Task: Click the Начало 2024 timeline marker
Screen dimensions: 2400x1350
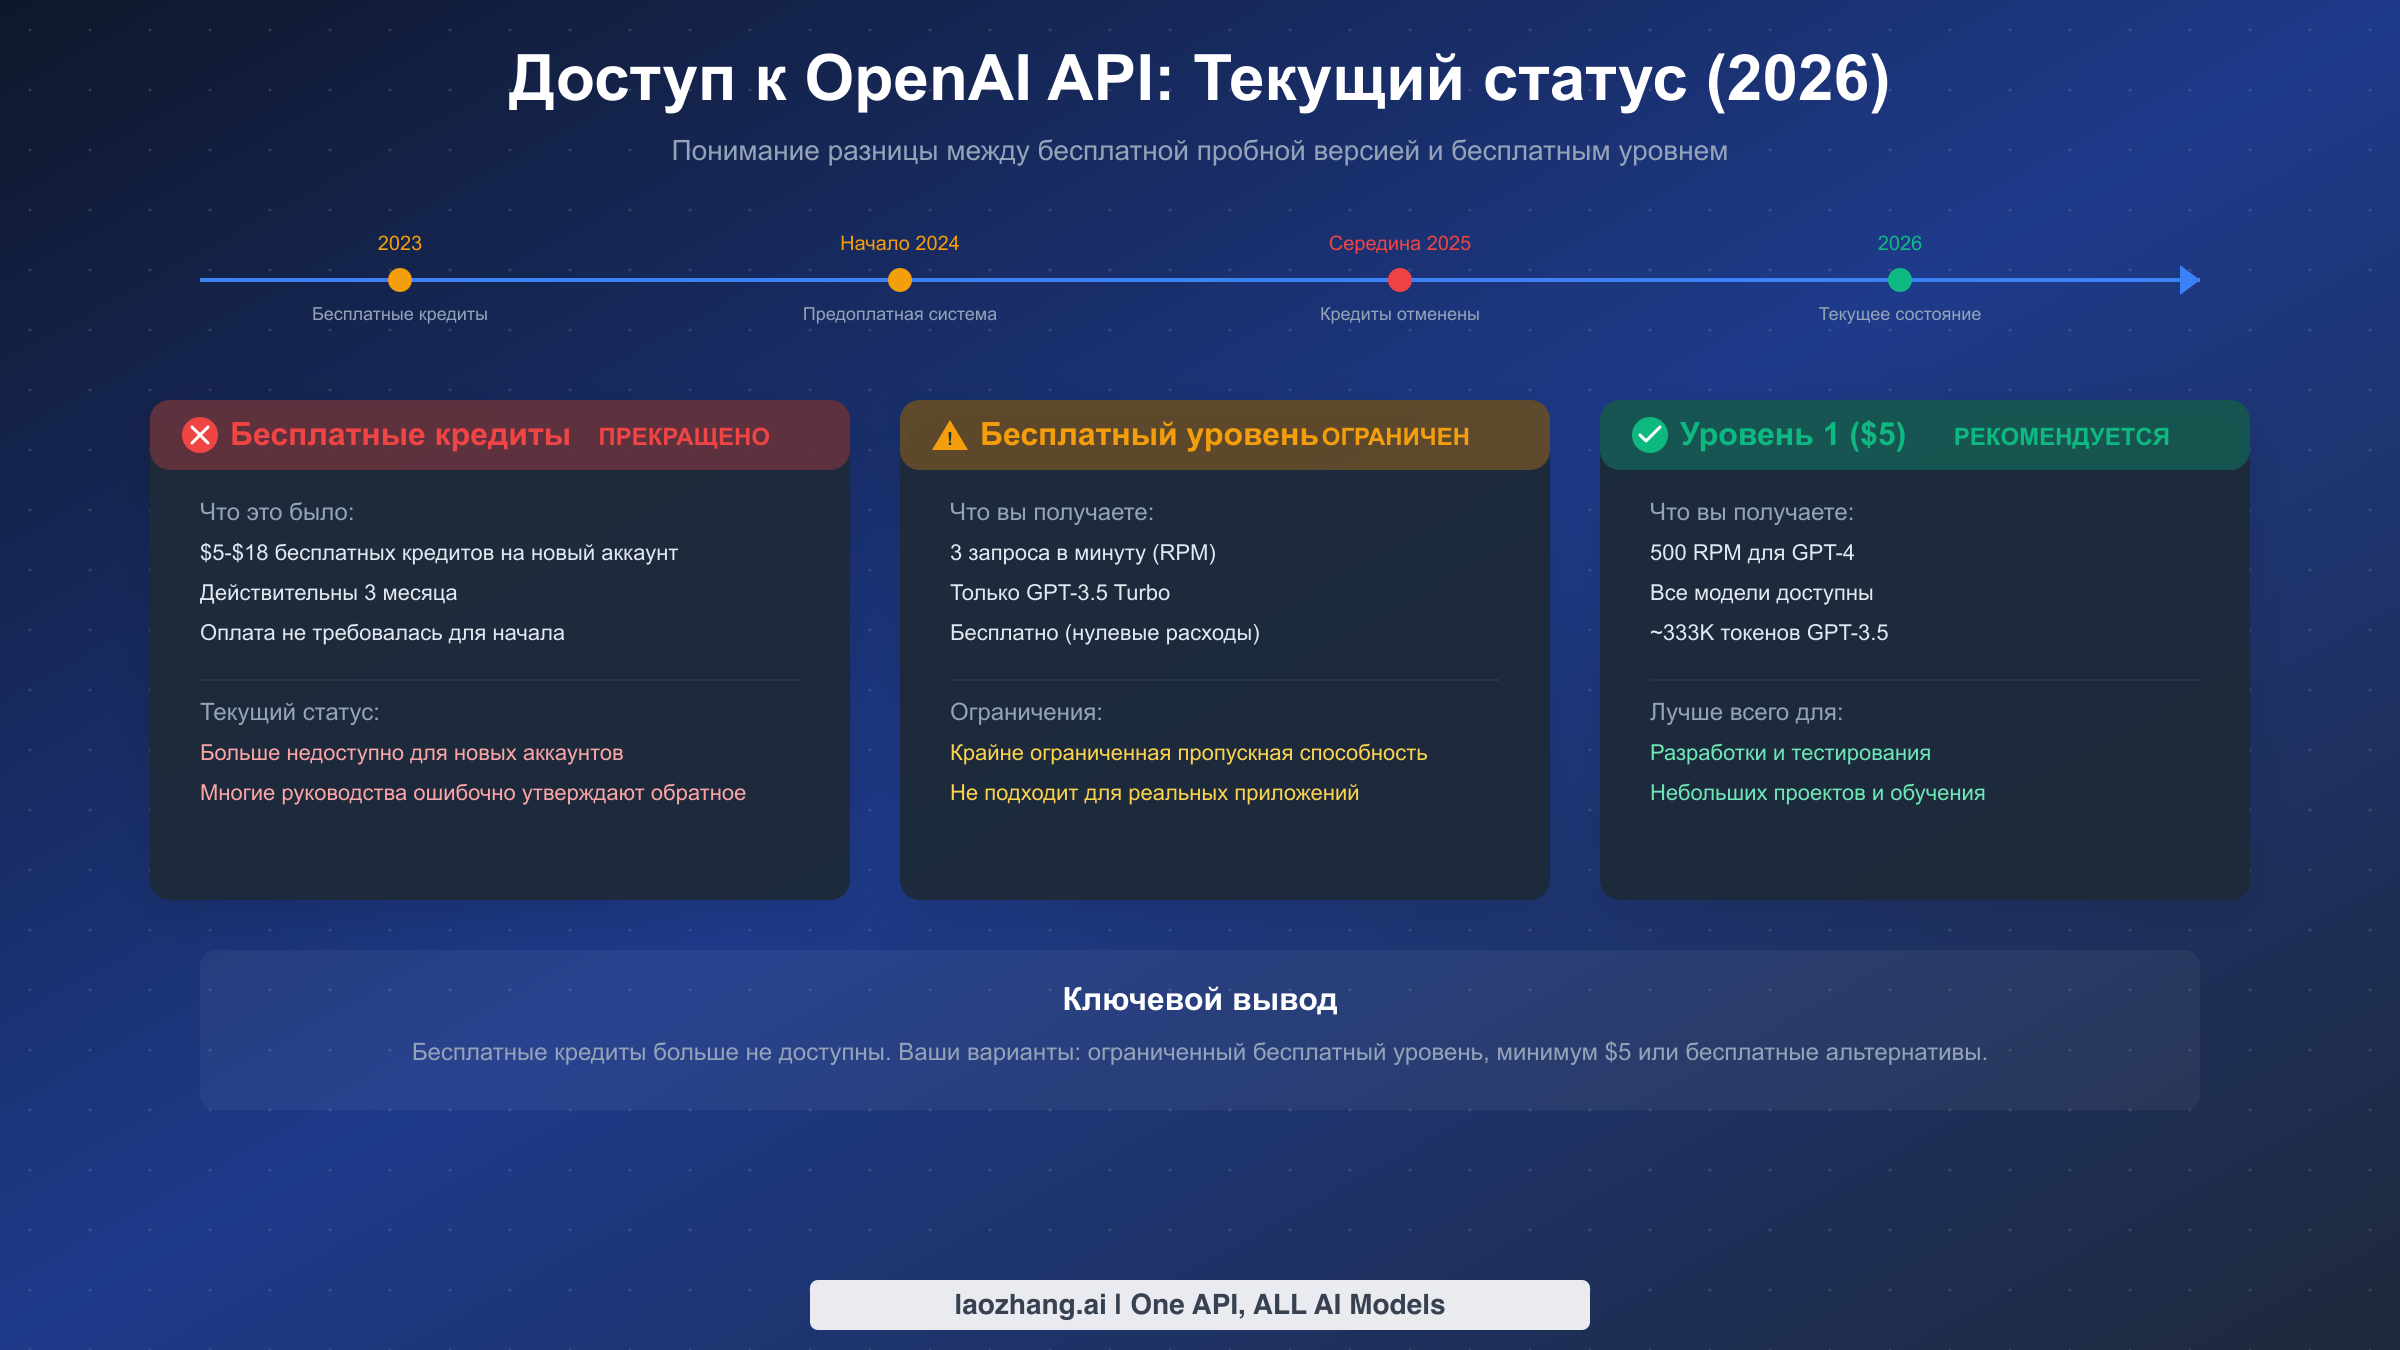Action: (x=899, y=281)
